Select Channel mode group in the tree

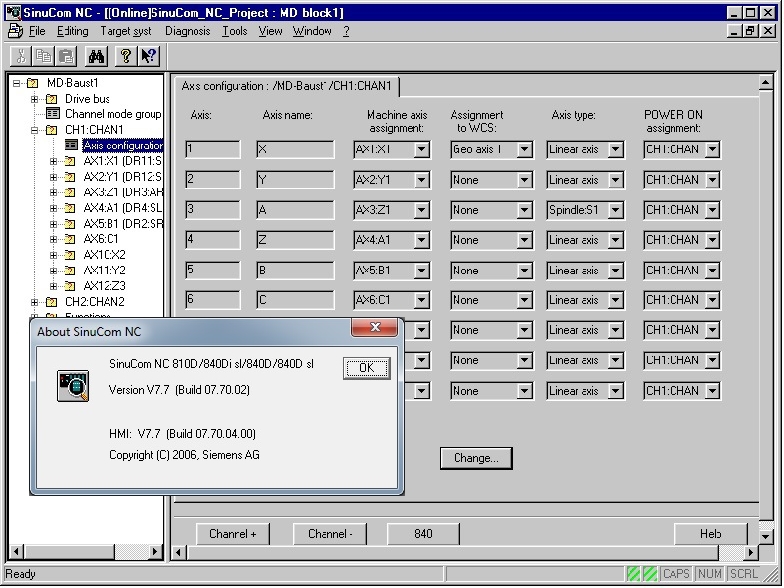point(113,114)
